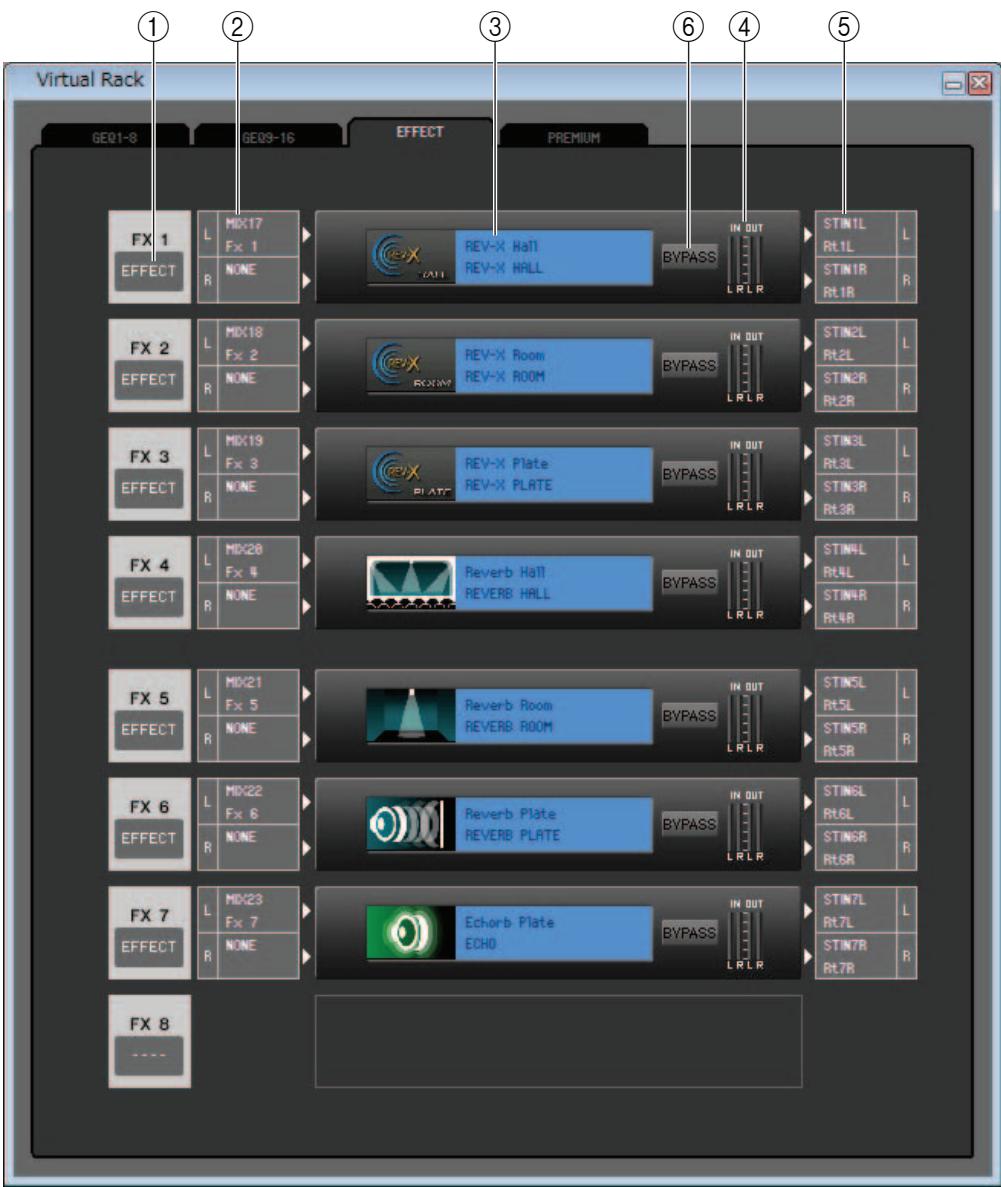Bypass the FX 6 Reverb Plate effect

[689, 824]
